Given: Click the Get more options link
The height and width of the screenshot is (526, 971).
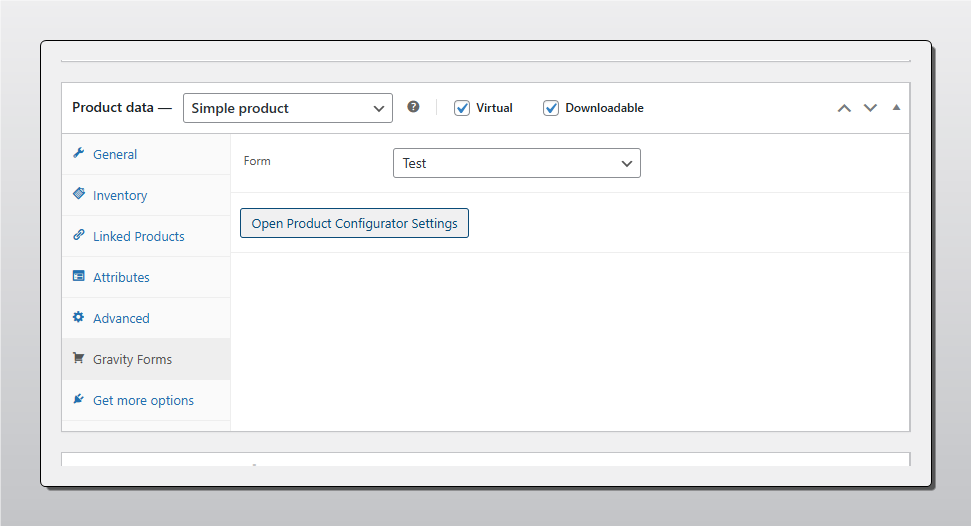Looking at the screenshot, I should pyautogui.click(x=143, y=401).
